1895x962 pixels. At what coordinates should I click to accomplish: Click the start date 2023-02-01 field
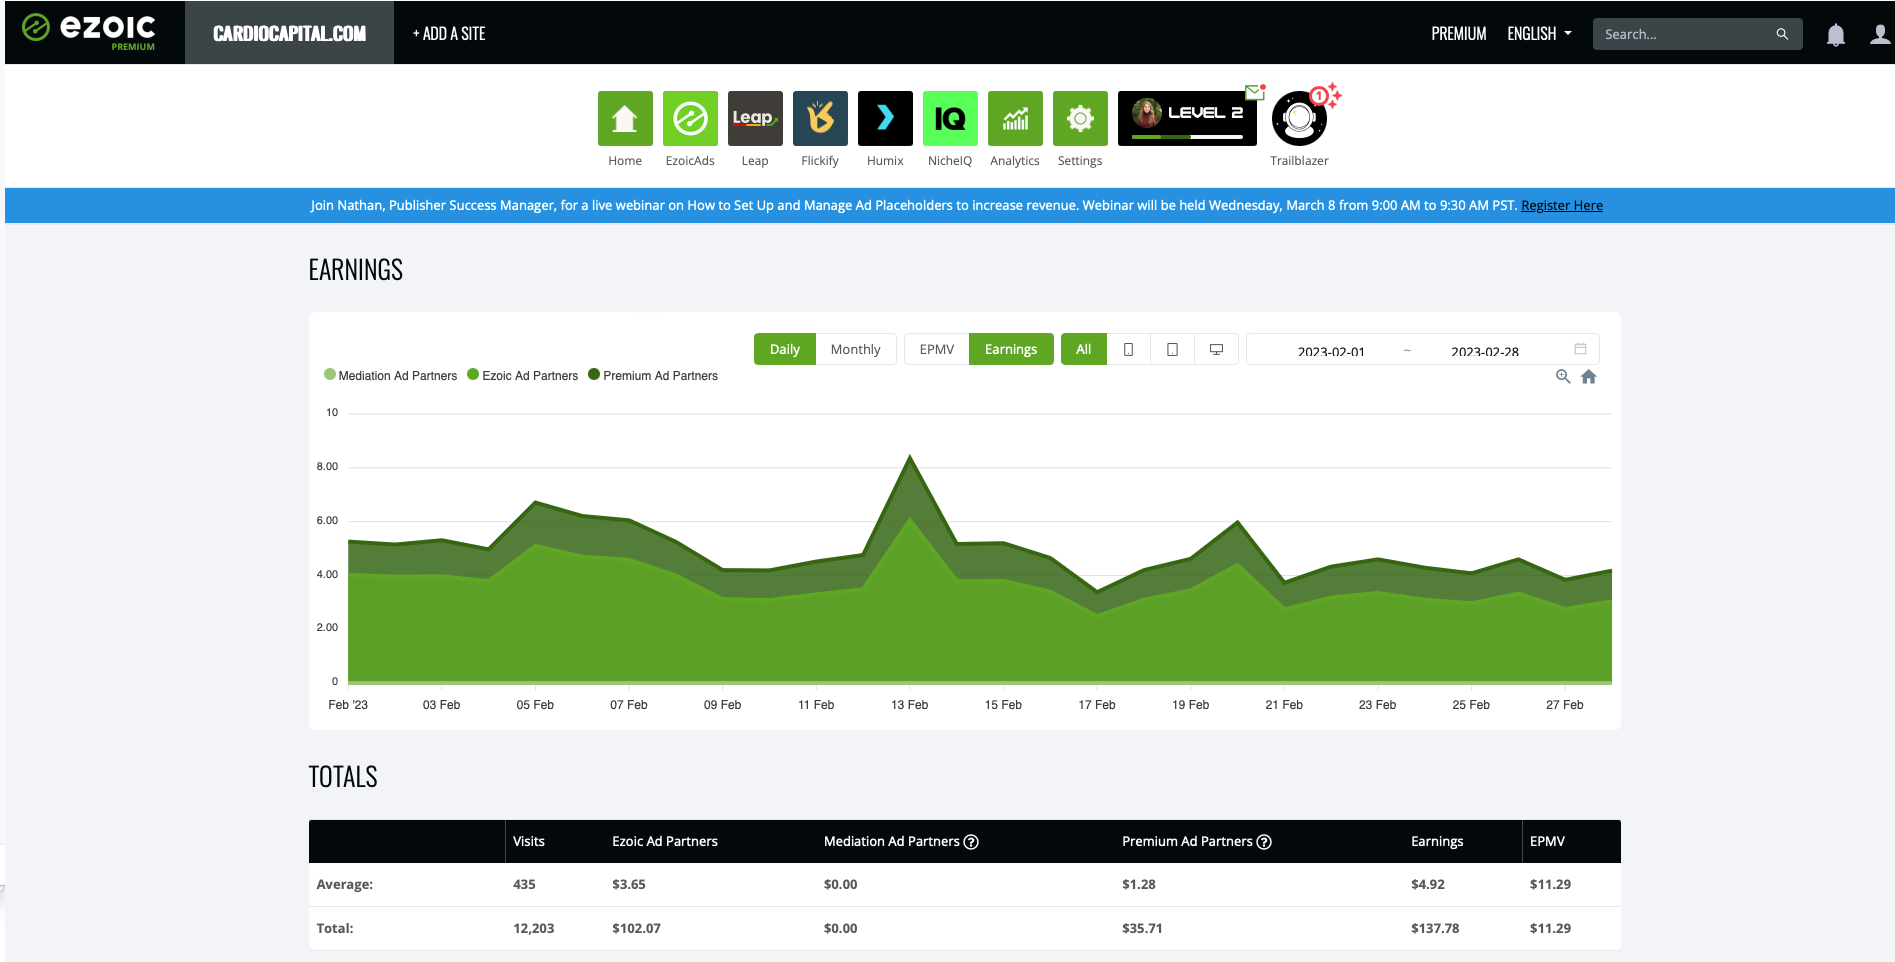click(x=1331, y=351)
